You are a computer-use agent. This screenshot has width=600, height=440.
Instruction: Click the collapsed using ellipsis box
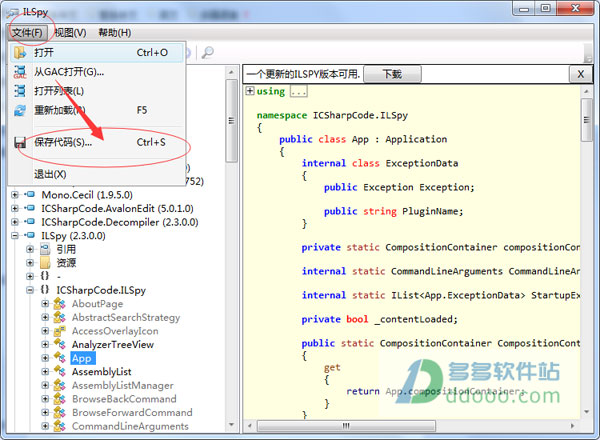click(298, 91)
